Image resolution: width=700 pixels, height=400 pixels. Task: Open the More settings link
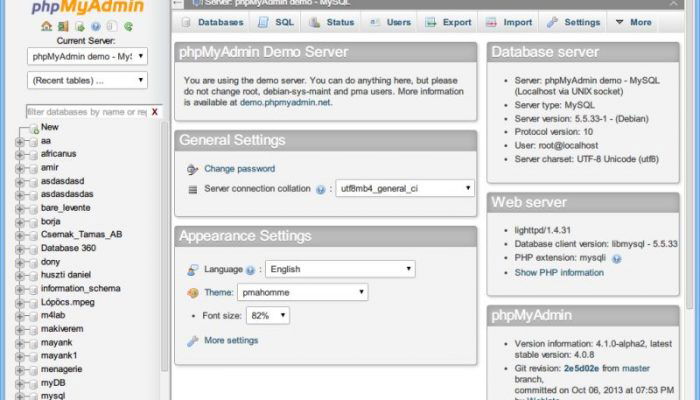click(x=231, y=340)
